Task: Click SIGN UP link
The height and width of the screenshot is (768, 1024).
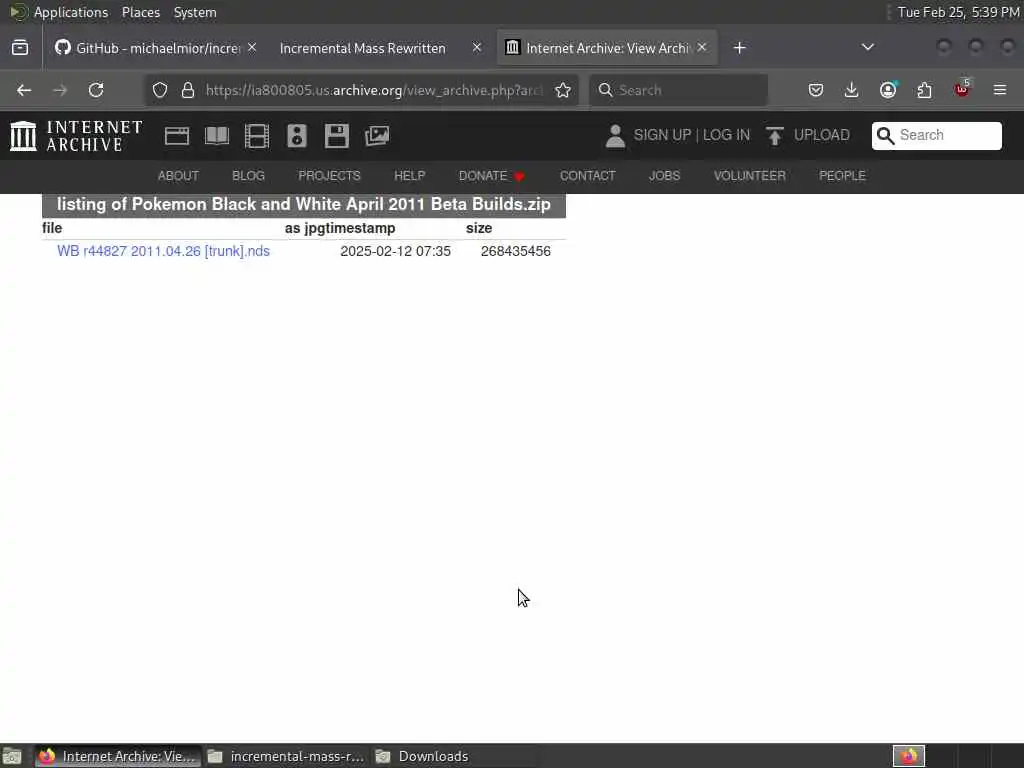Action: point(662,135)
